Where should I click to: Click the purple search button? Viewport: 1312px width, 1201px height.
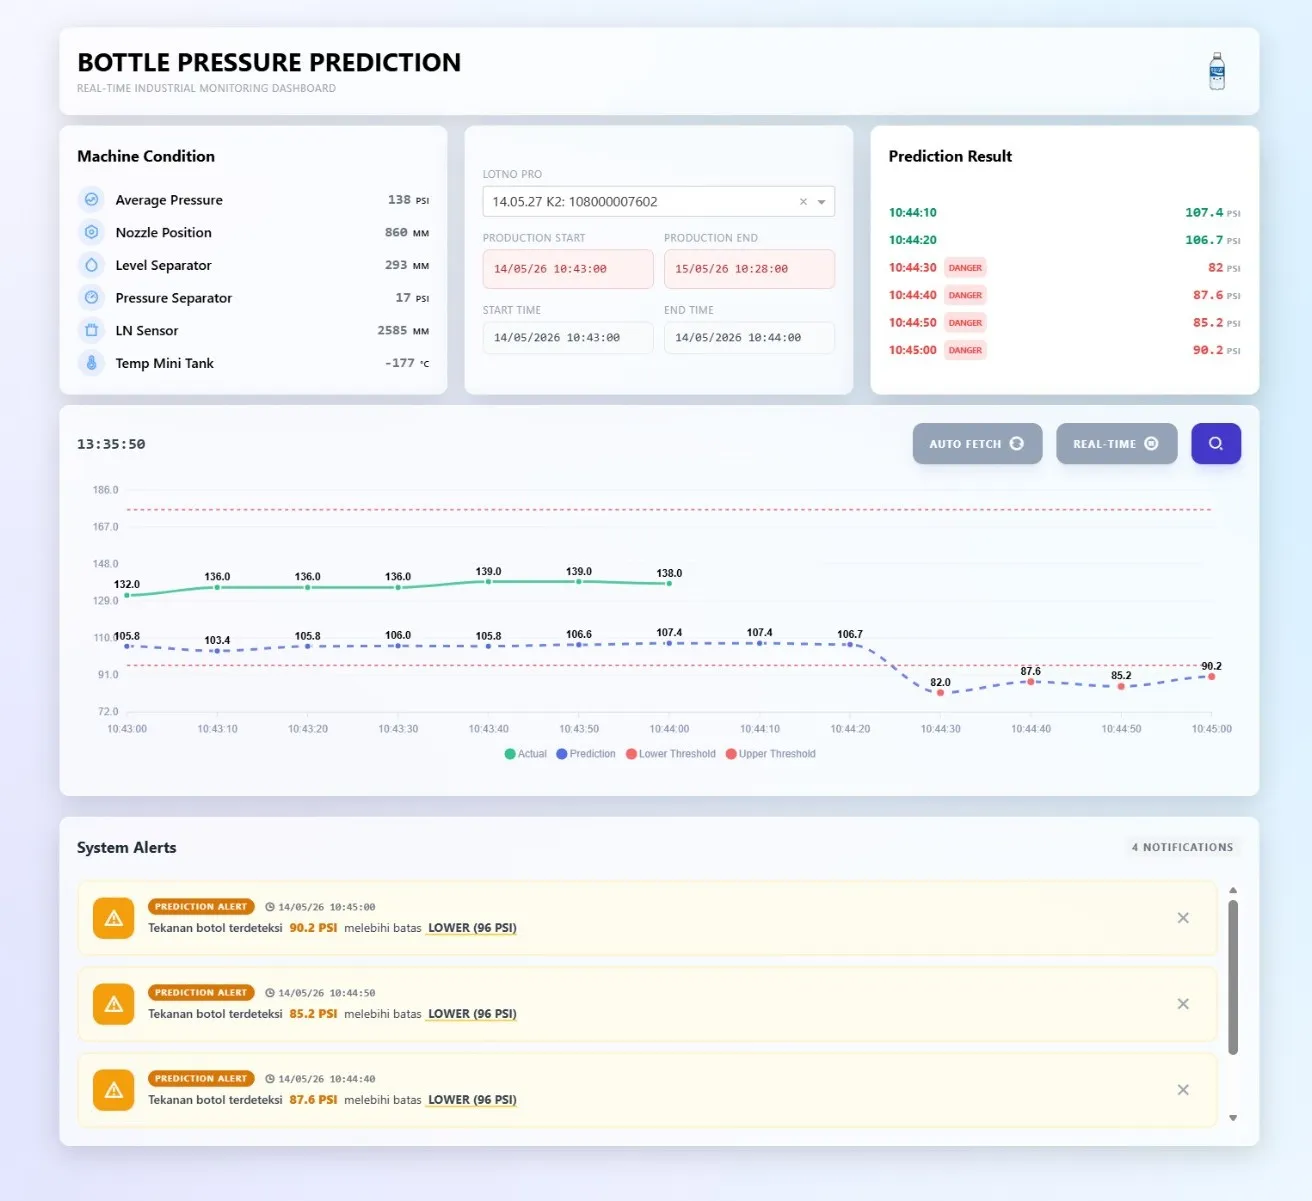click(1216, 443)
